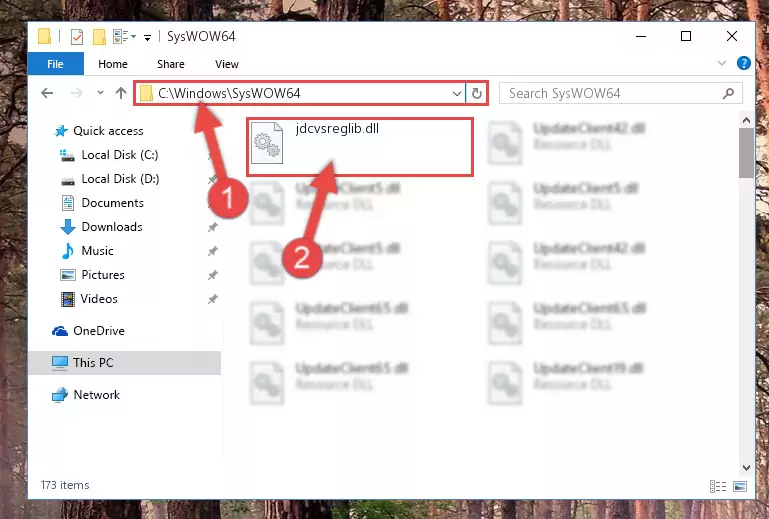Click the Network icon in sidebar
769x519 pixels.
(60, 395)
